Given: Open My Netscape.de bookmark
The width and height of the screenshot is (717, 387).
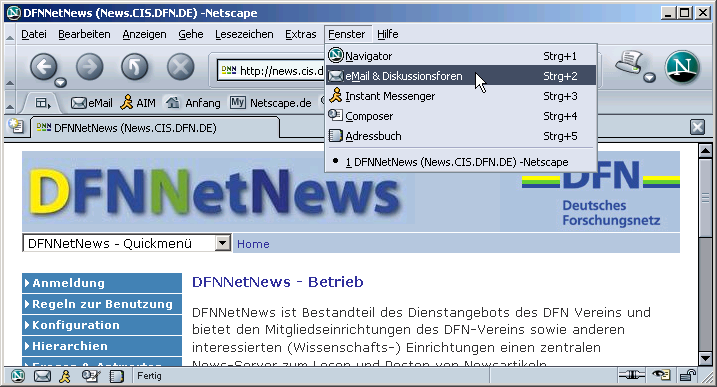Looking at the screenshot, I should (x=271, y=103).
